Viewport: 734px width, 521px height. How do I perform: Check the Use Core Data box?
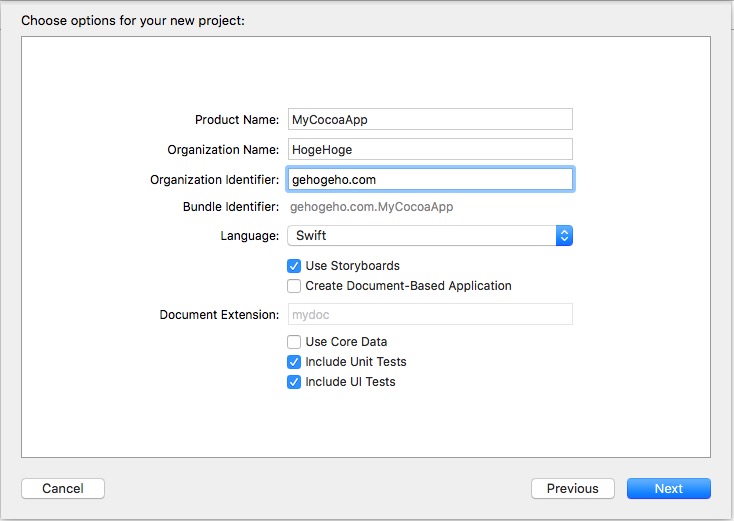(294, 342)
